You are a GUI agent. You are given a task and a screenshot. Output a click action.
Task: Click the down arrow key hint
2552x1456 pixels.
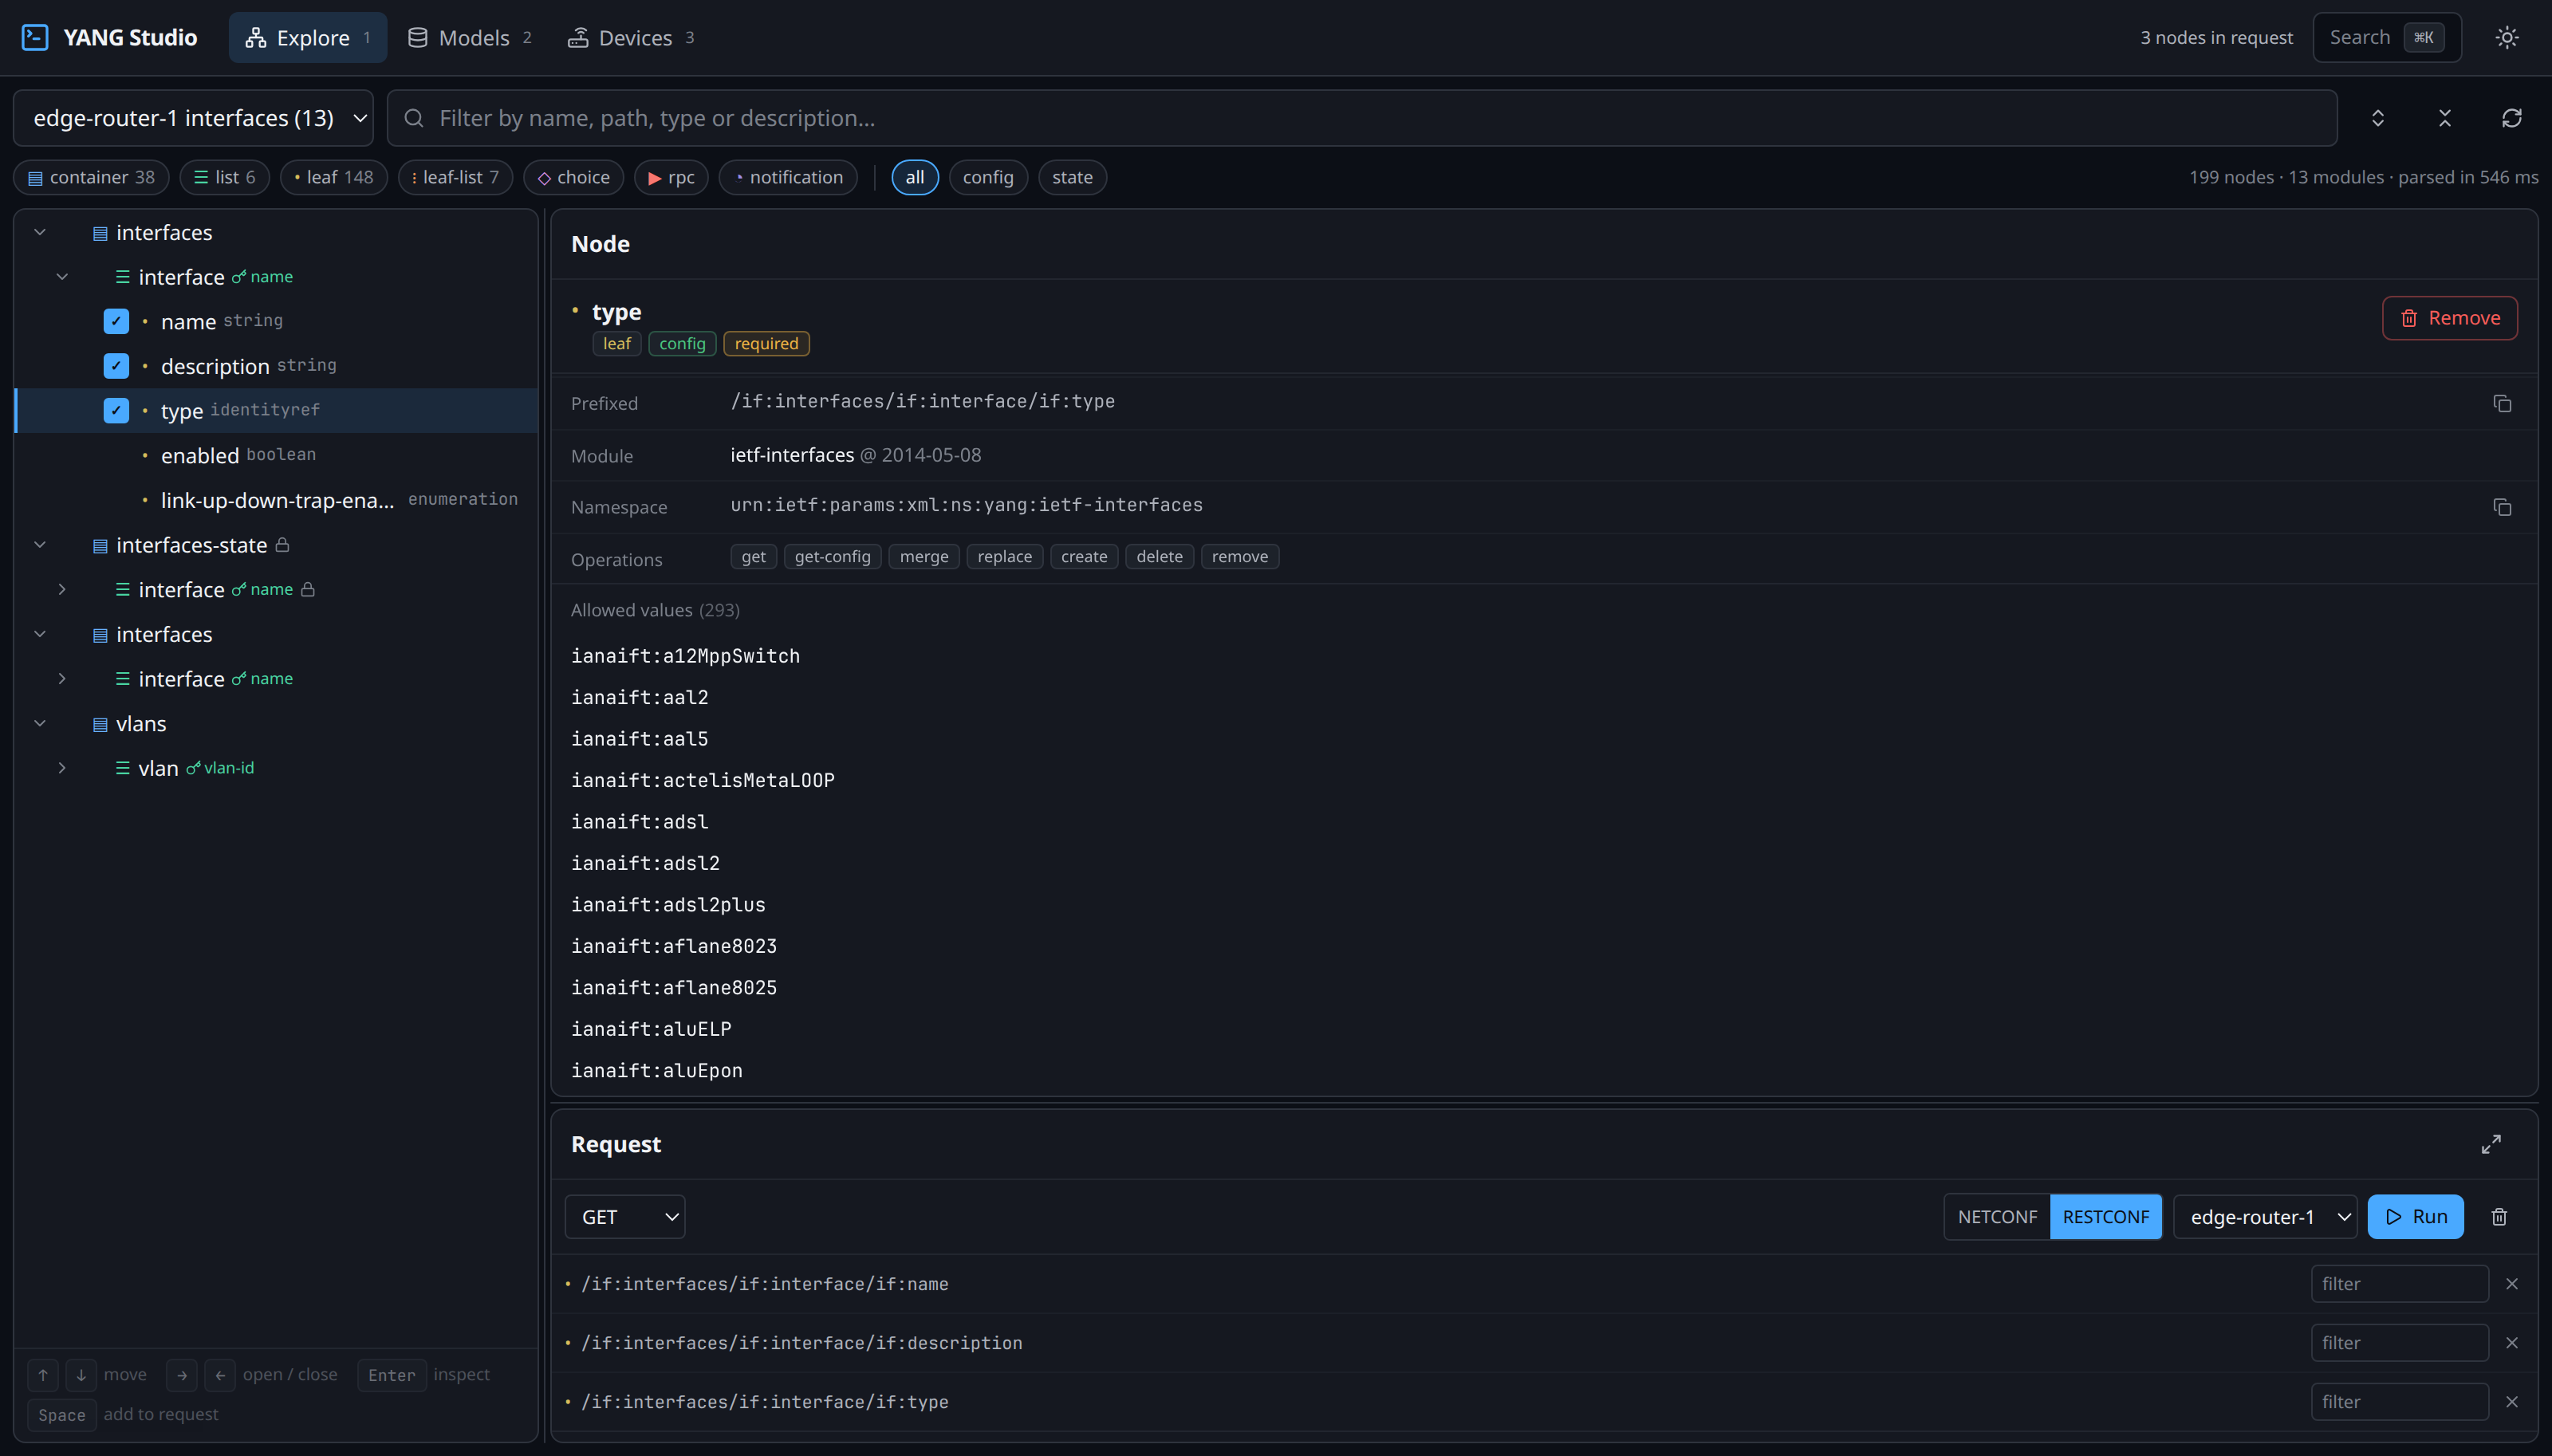81,1375
